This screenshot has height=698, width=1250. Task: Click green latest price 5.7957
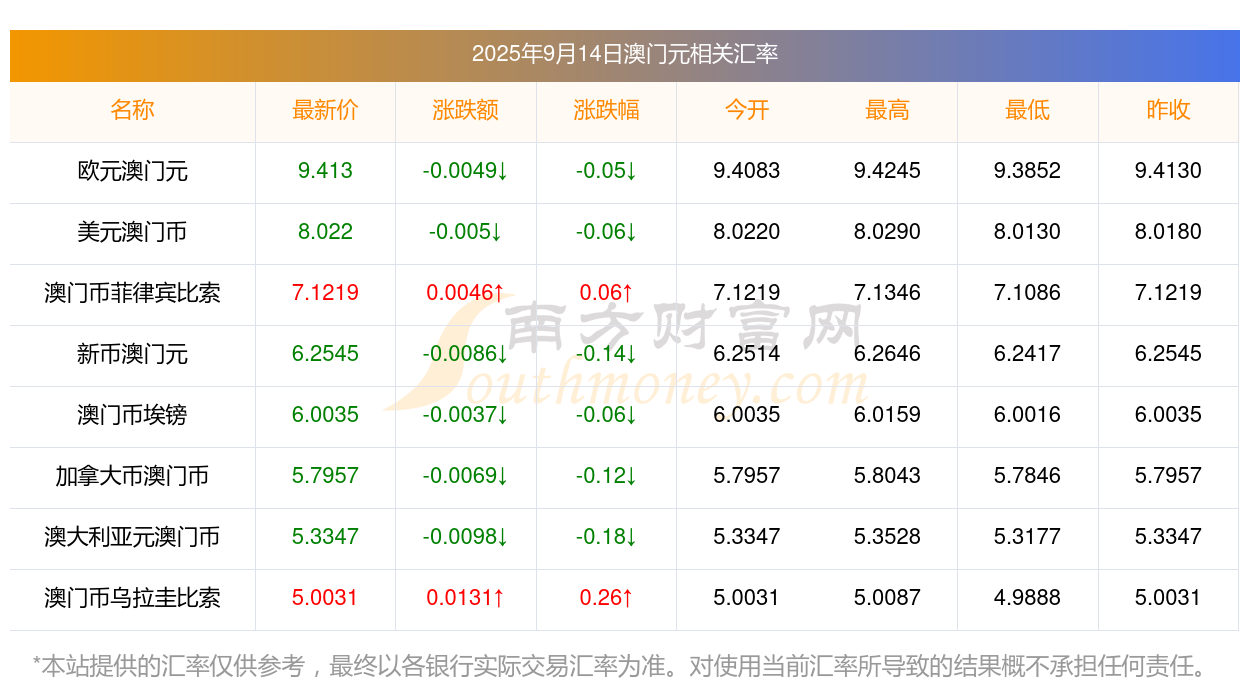click(x=325, y=476)
